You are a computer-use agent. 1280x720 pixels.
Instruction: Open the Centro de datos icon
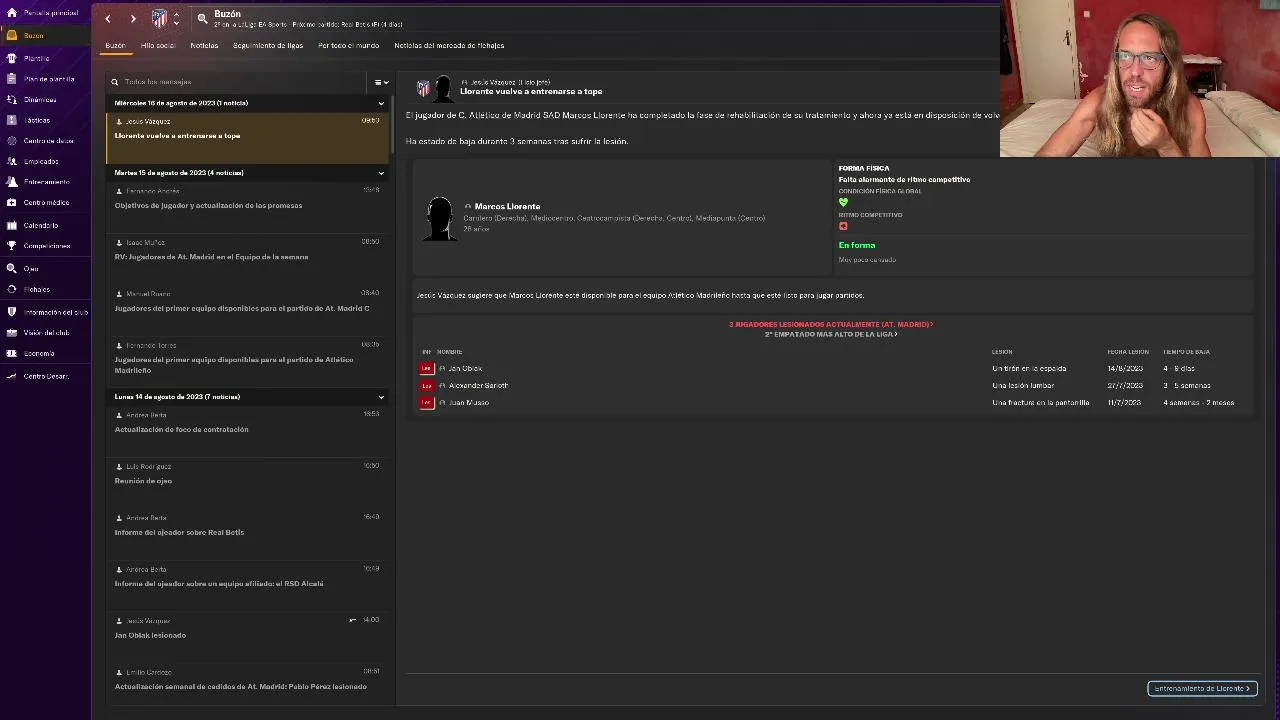coord(11,141)
